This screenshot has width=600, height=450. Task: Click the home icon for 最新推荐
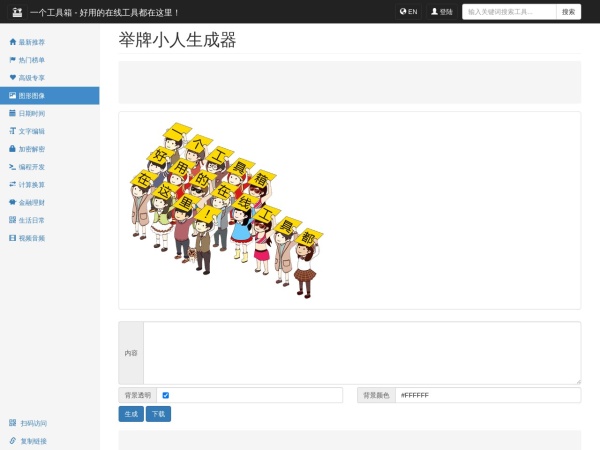tap(12, 42)
